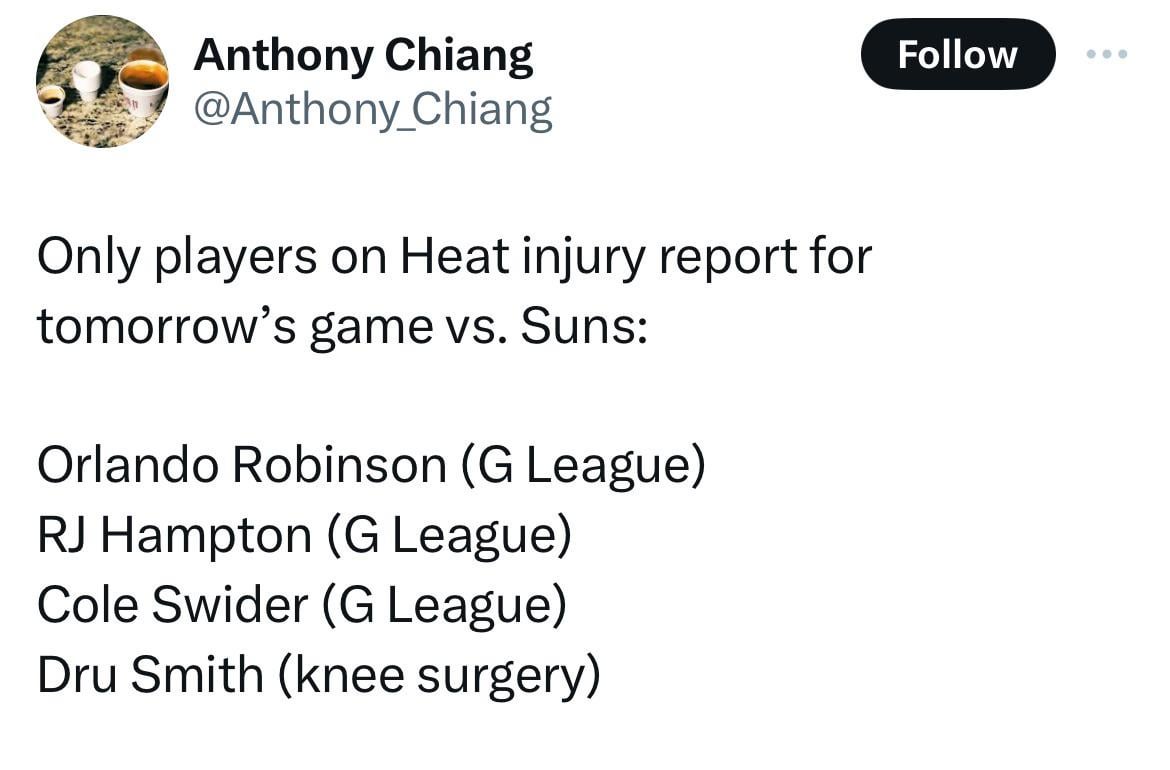Image resolution: width=1170 pixels, height=770 pixels.
Task: Click the @Anthony_Chiang handle
Action: [372, 108]
